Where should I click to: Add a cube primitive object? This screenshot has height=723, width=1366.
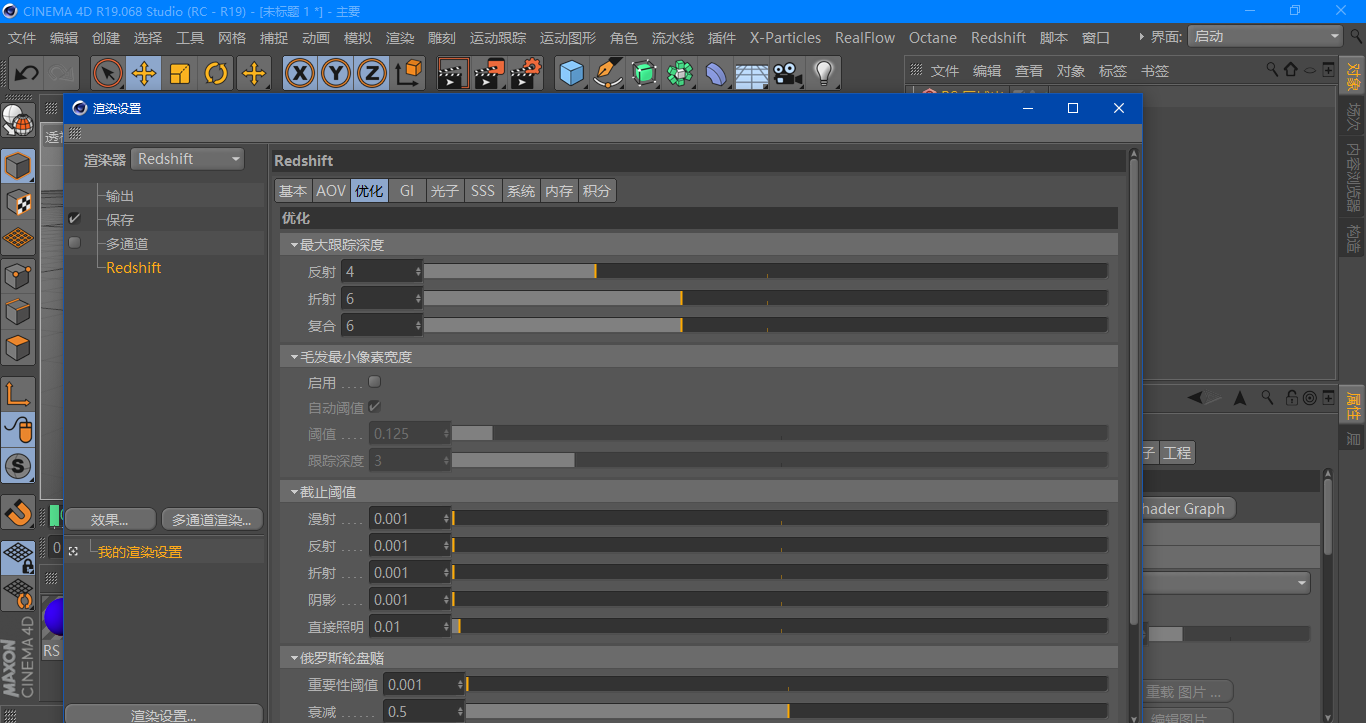point(571,73)
